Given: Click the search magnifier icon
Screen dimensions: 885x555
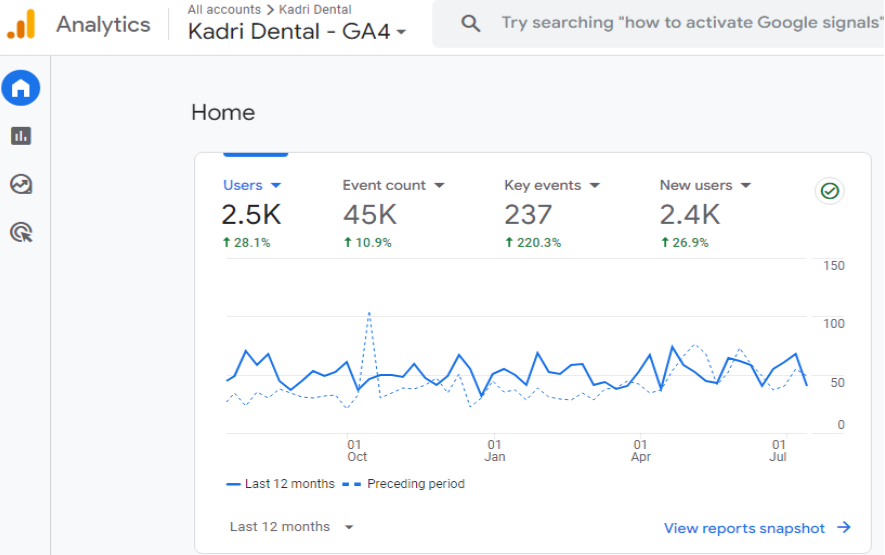Looking at the screenshot, I should [470, 23].
